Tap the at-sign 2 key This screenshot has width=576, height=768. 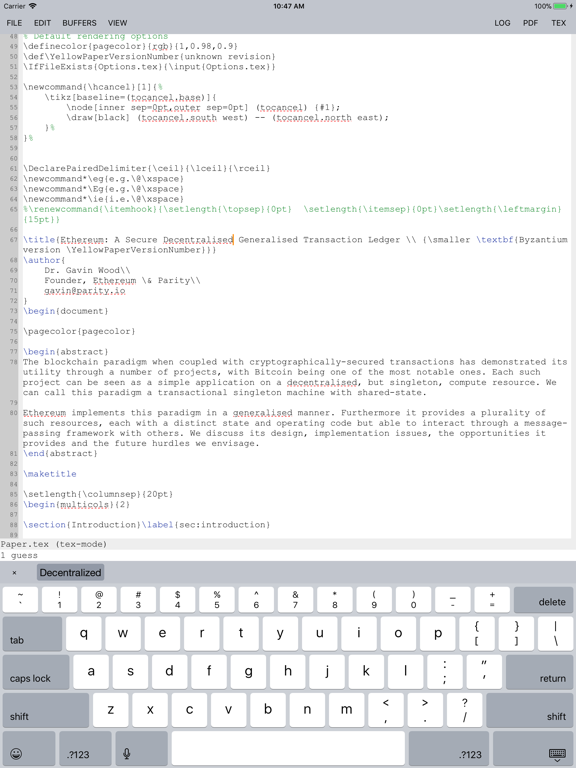coord(99,600)
